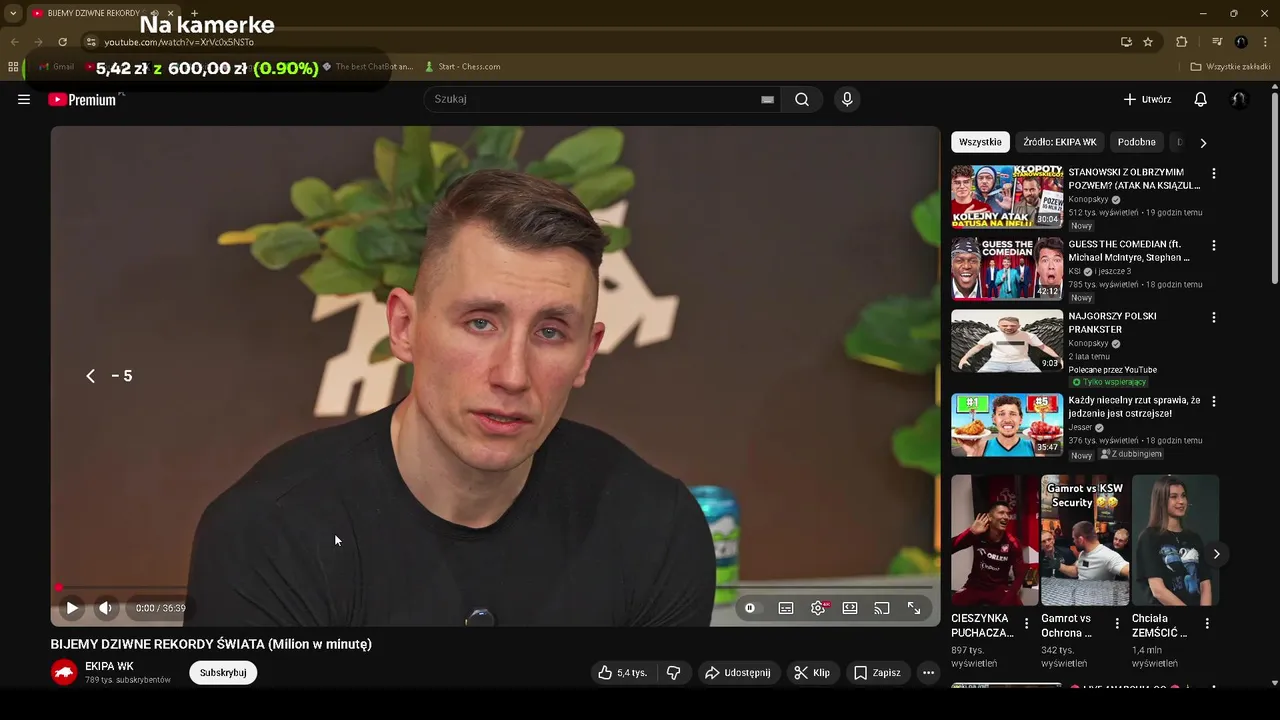1280x720 pixels.
Task: Open Chrome profile avatar
Action: click(1241, 42)
